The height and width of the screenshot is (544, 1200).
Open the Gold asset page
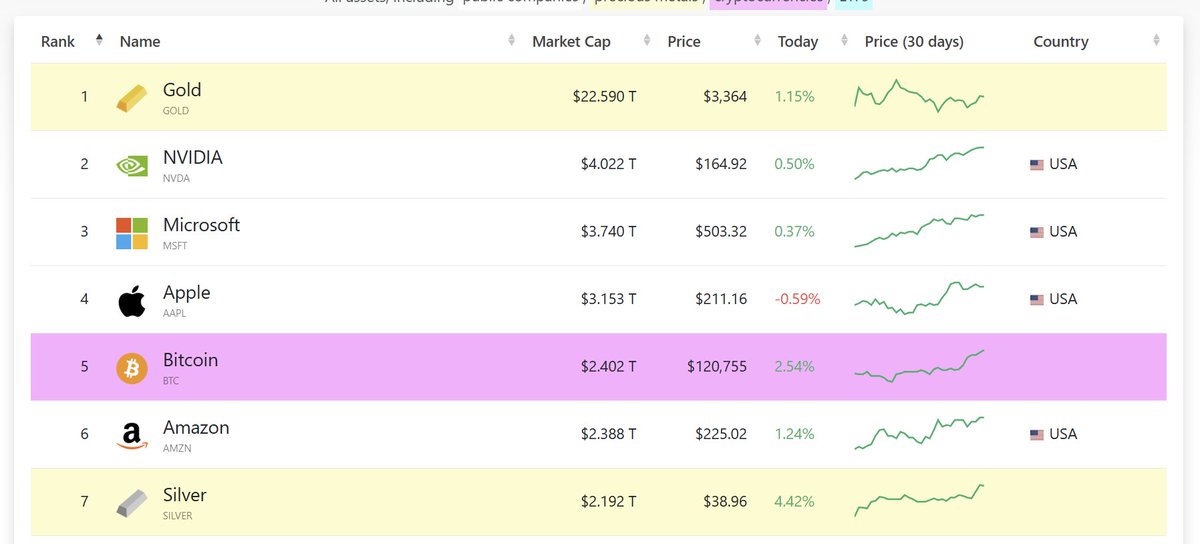point(182,90)
